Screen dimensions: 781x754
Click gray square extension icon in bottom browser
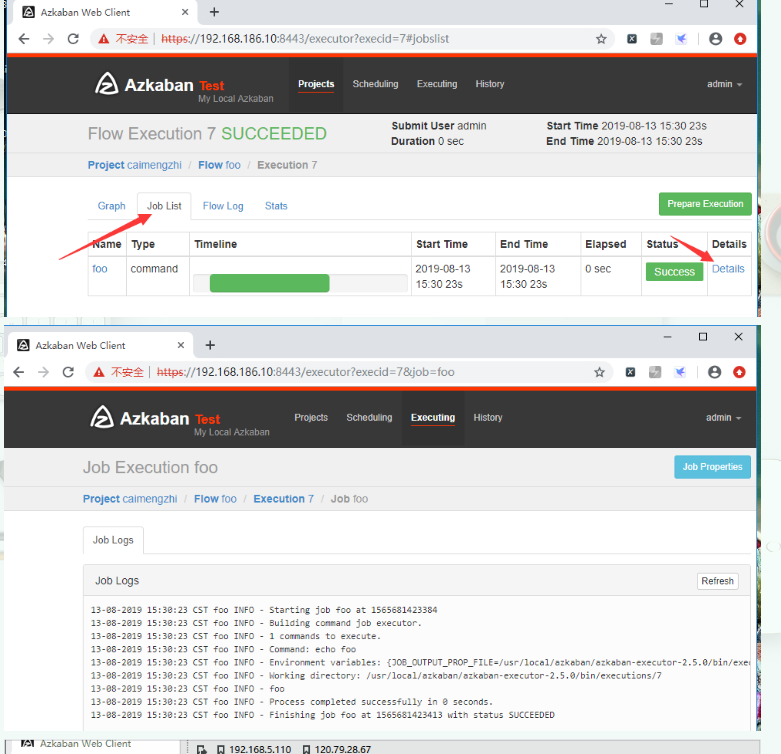pos(655,372)
